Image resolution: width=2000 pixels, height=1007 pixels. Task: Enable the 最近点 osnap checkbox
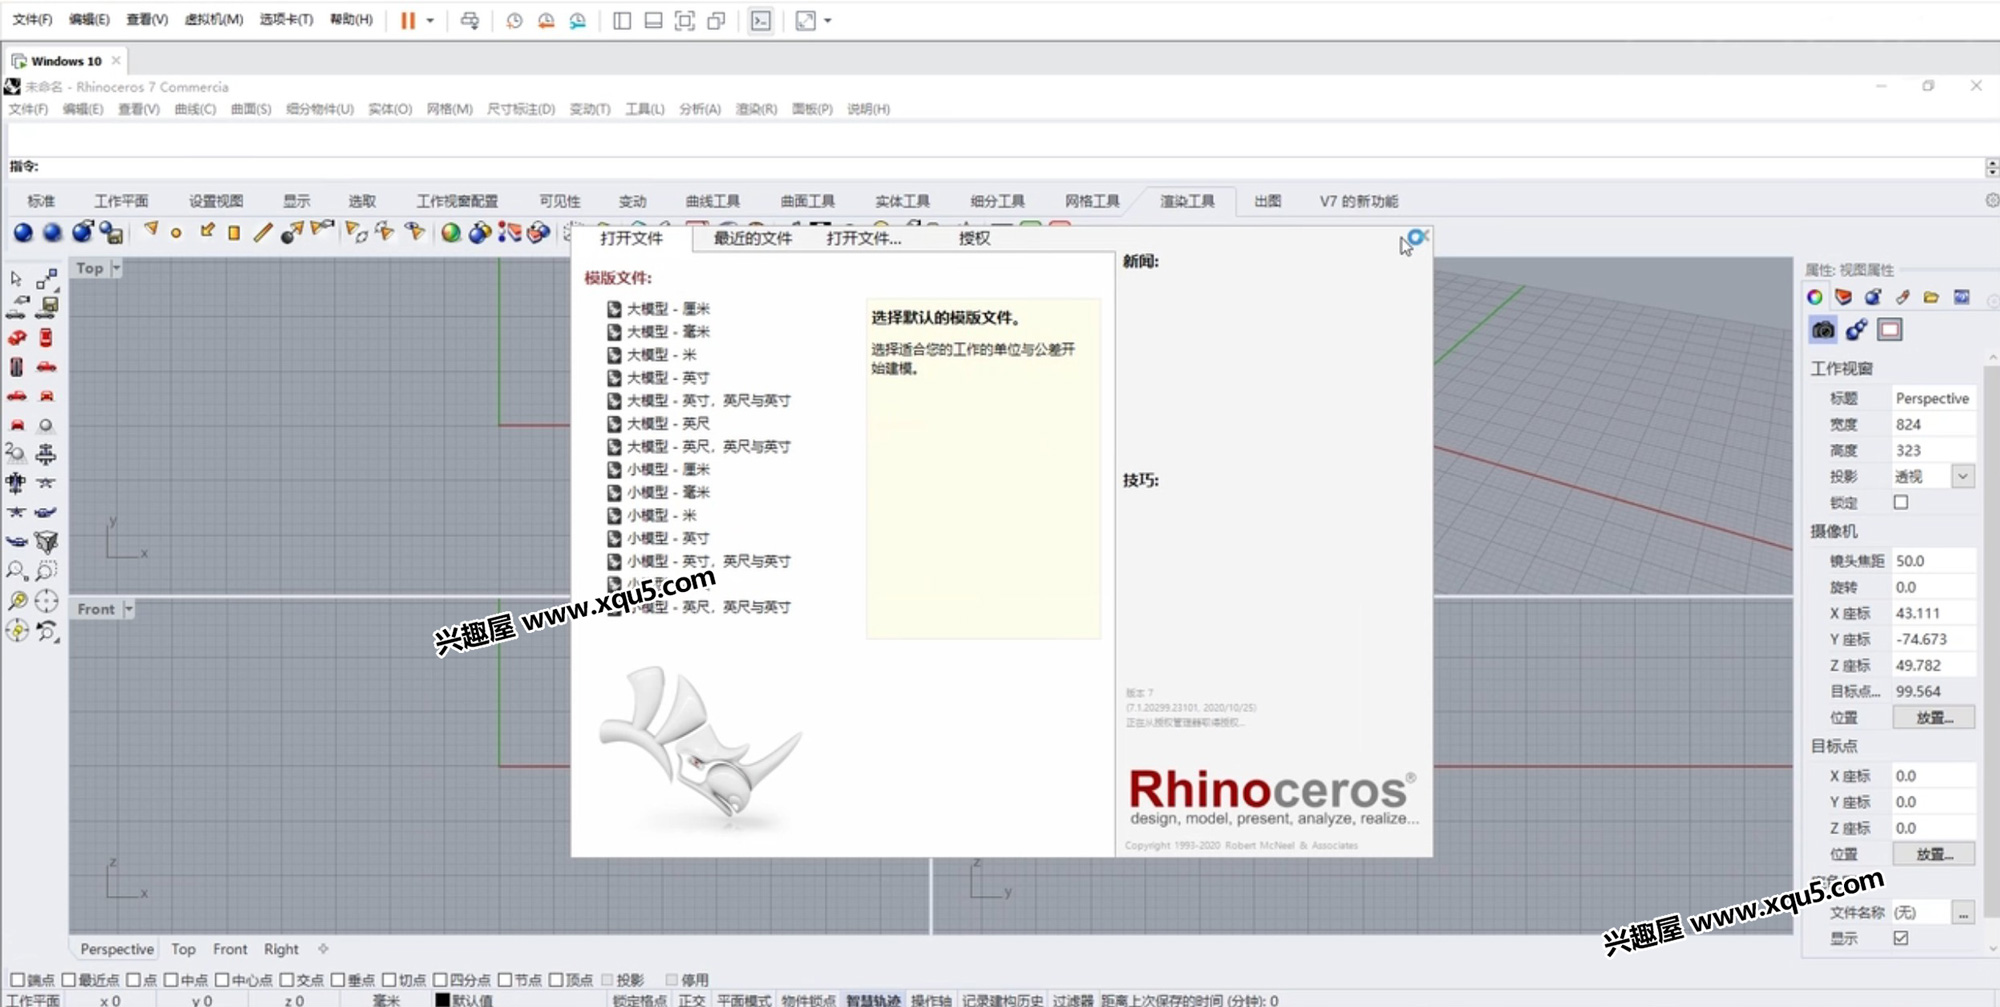coord(68,980)
